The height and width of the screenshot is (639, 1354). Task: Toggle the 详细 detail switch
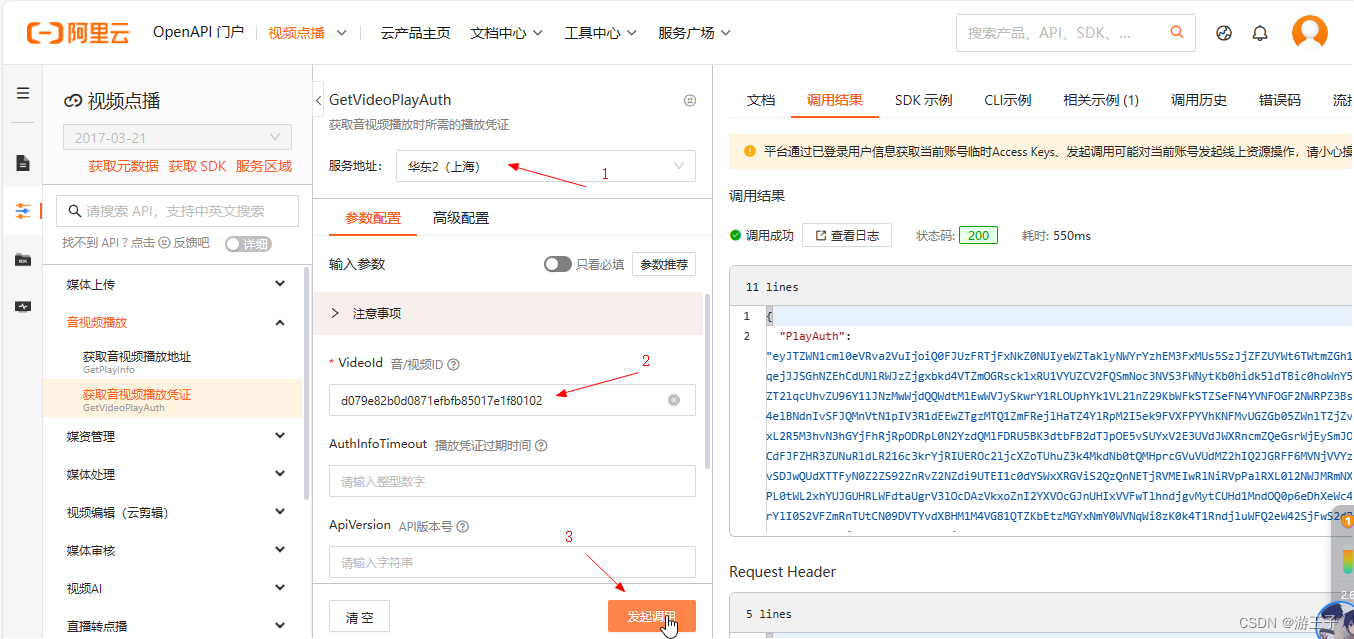[248, 243]
